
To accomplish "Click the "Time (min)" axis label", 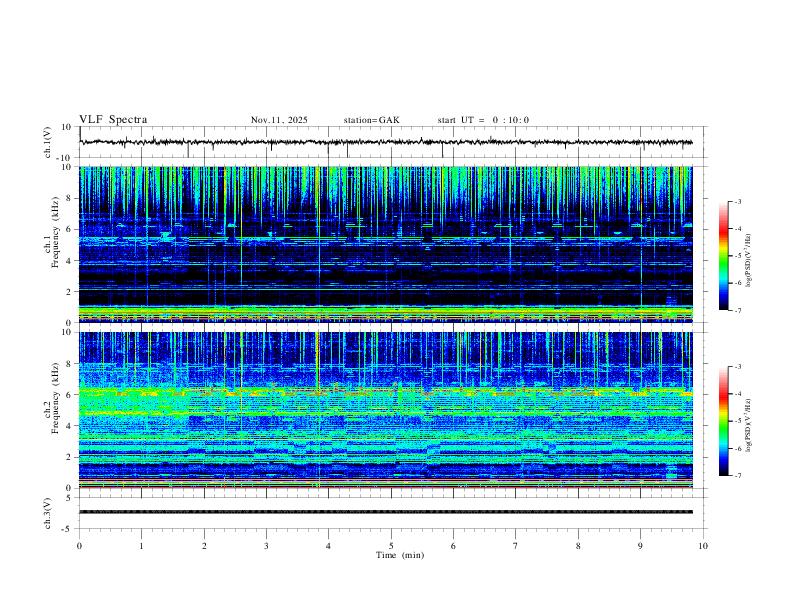I will (x=400, y=555).
